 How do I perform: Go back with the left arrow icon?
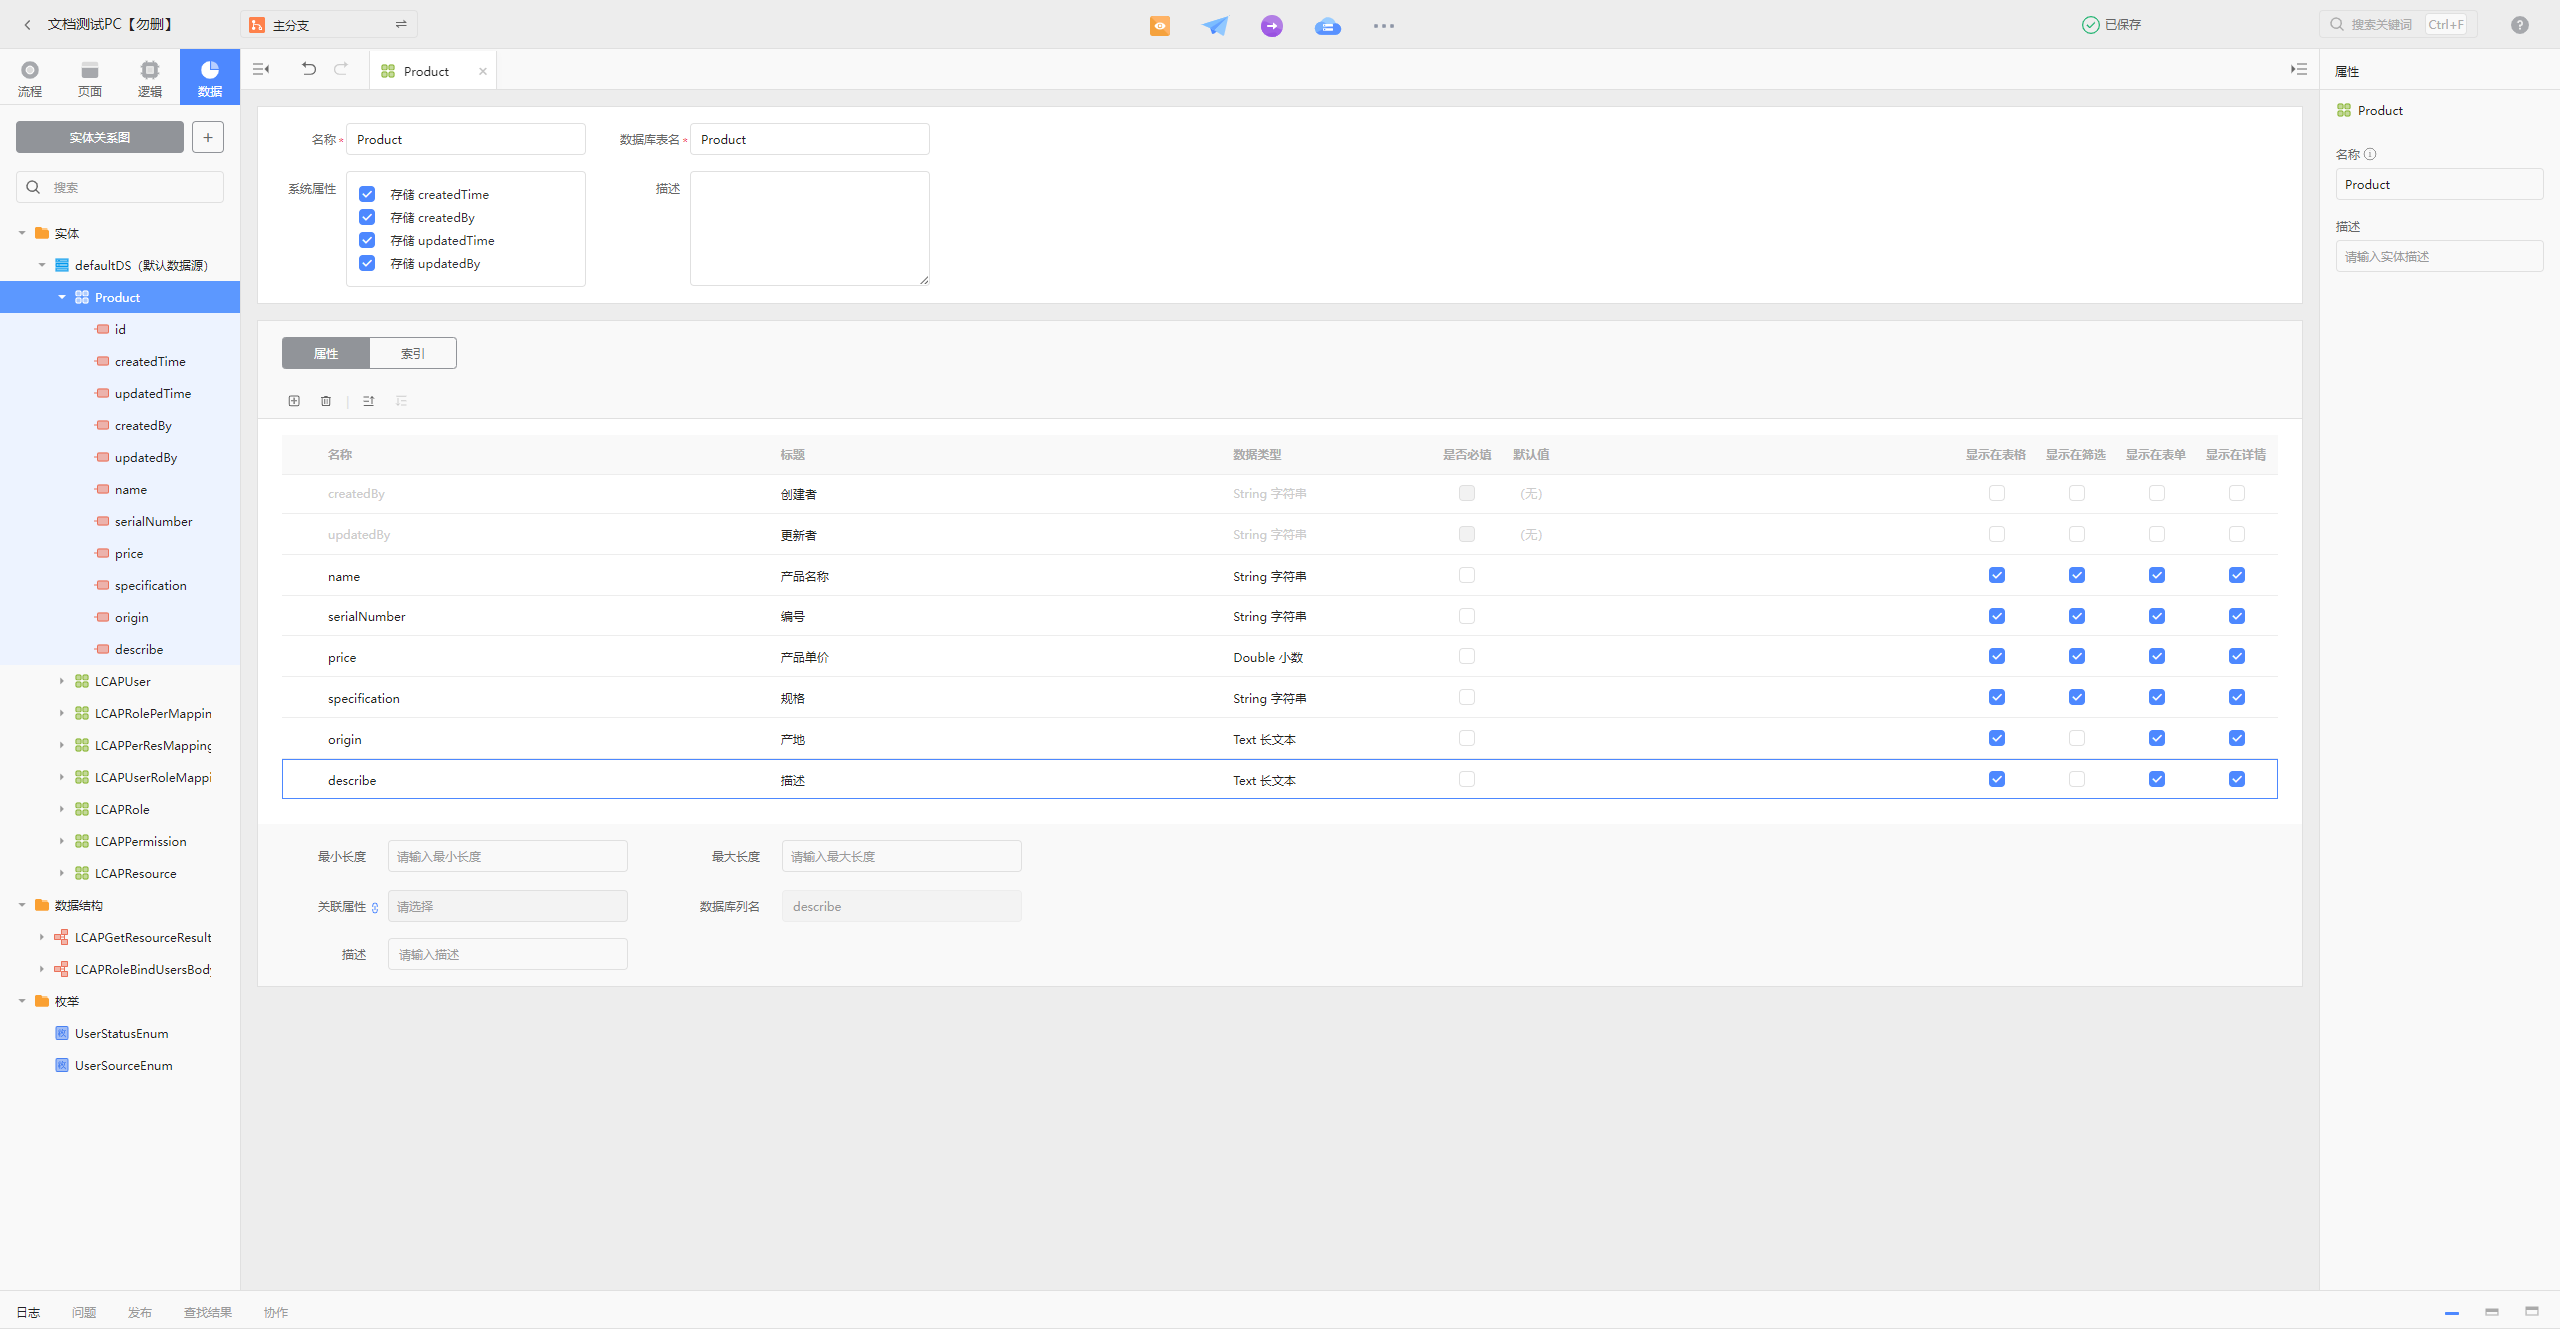(x=28, y=25)
